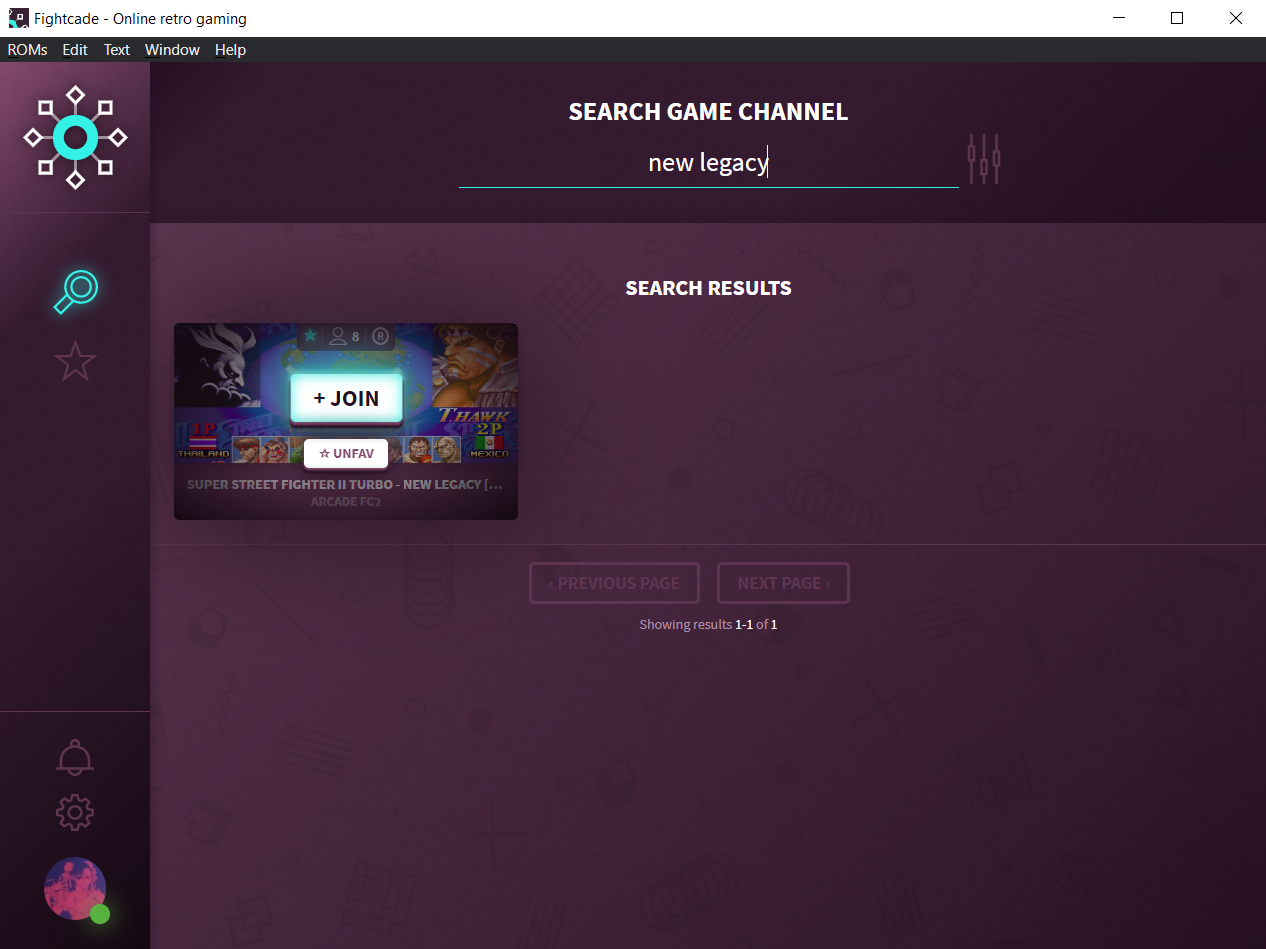Click the teal star icon on game card
The height and width of the screenshot is (949, 1266).
click(310, 336)
